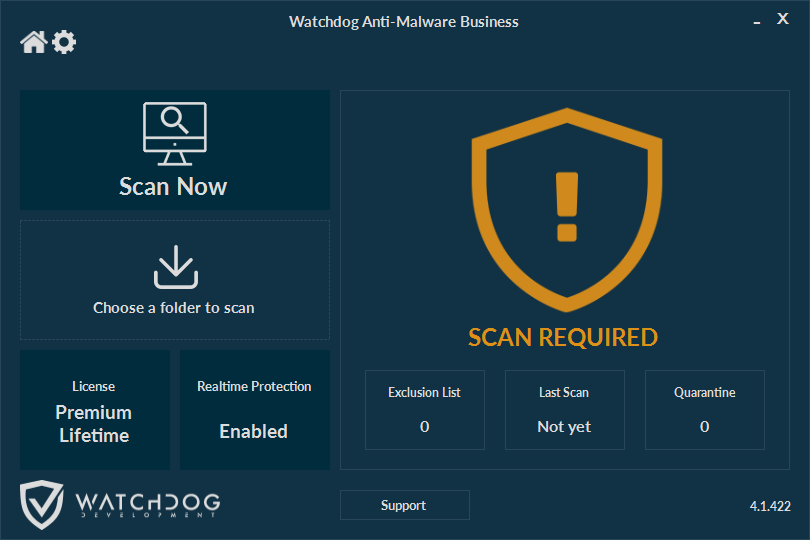Click the version number 4.1.422

(770, 506)
